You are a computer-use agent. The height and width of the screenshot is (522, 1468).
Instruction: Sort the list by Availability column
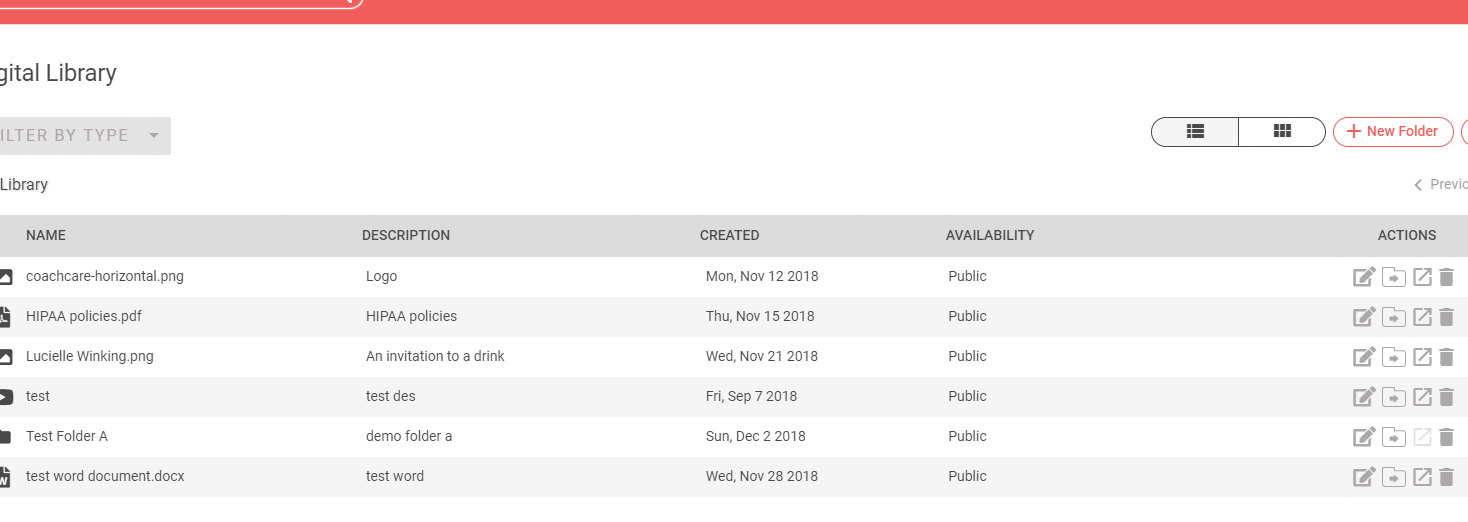click(x=990, y=236)
